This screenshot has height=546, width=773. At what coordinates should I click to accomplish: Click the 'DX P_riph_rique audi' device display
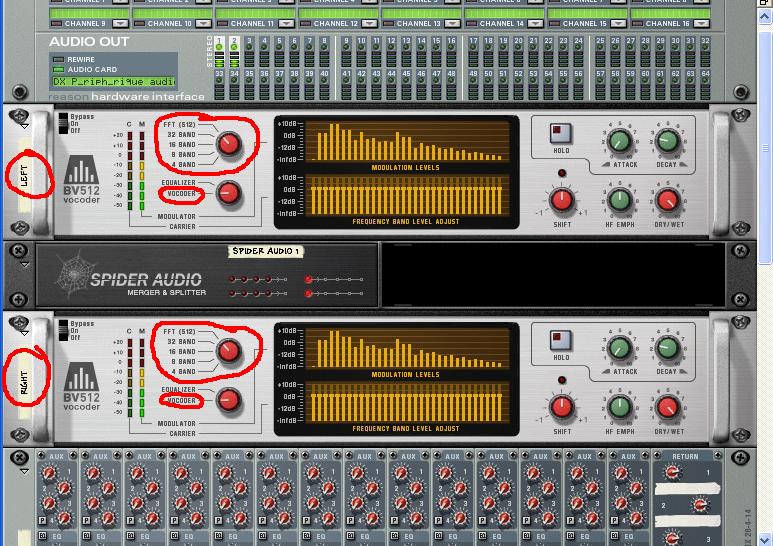coord(114,81)
